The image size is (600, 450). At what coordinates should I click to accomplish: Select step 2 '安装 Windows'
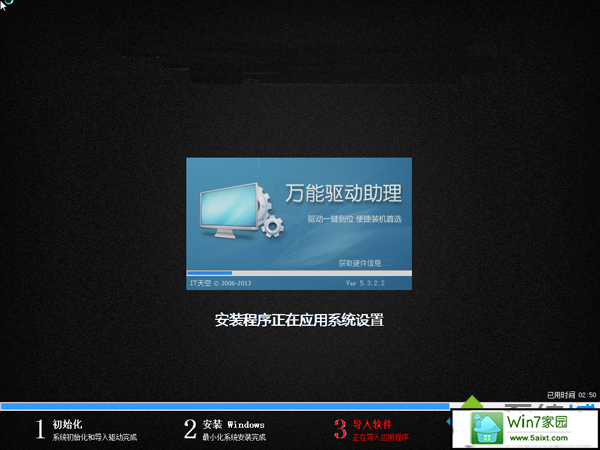tap(233, 424)
